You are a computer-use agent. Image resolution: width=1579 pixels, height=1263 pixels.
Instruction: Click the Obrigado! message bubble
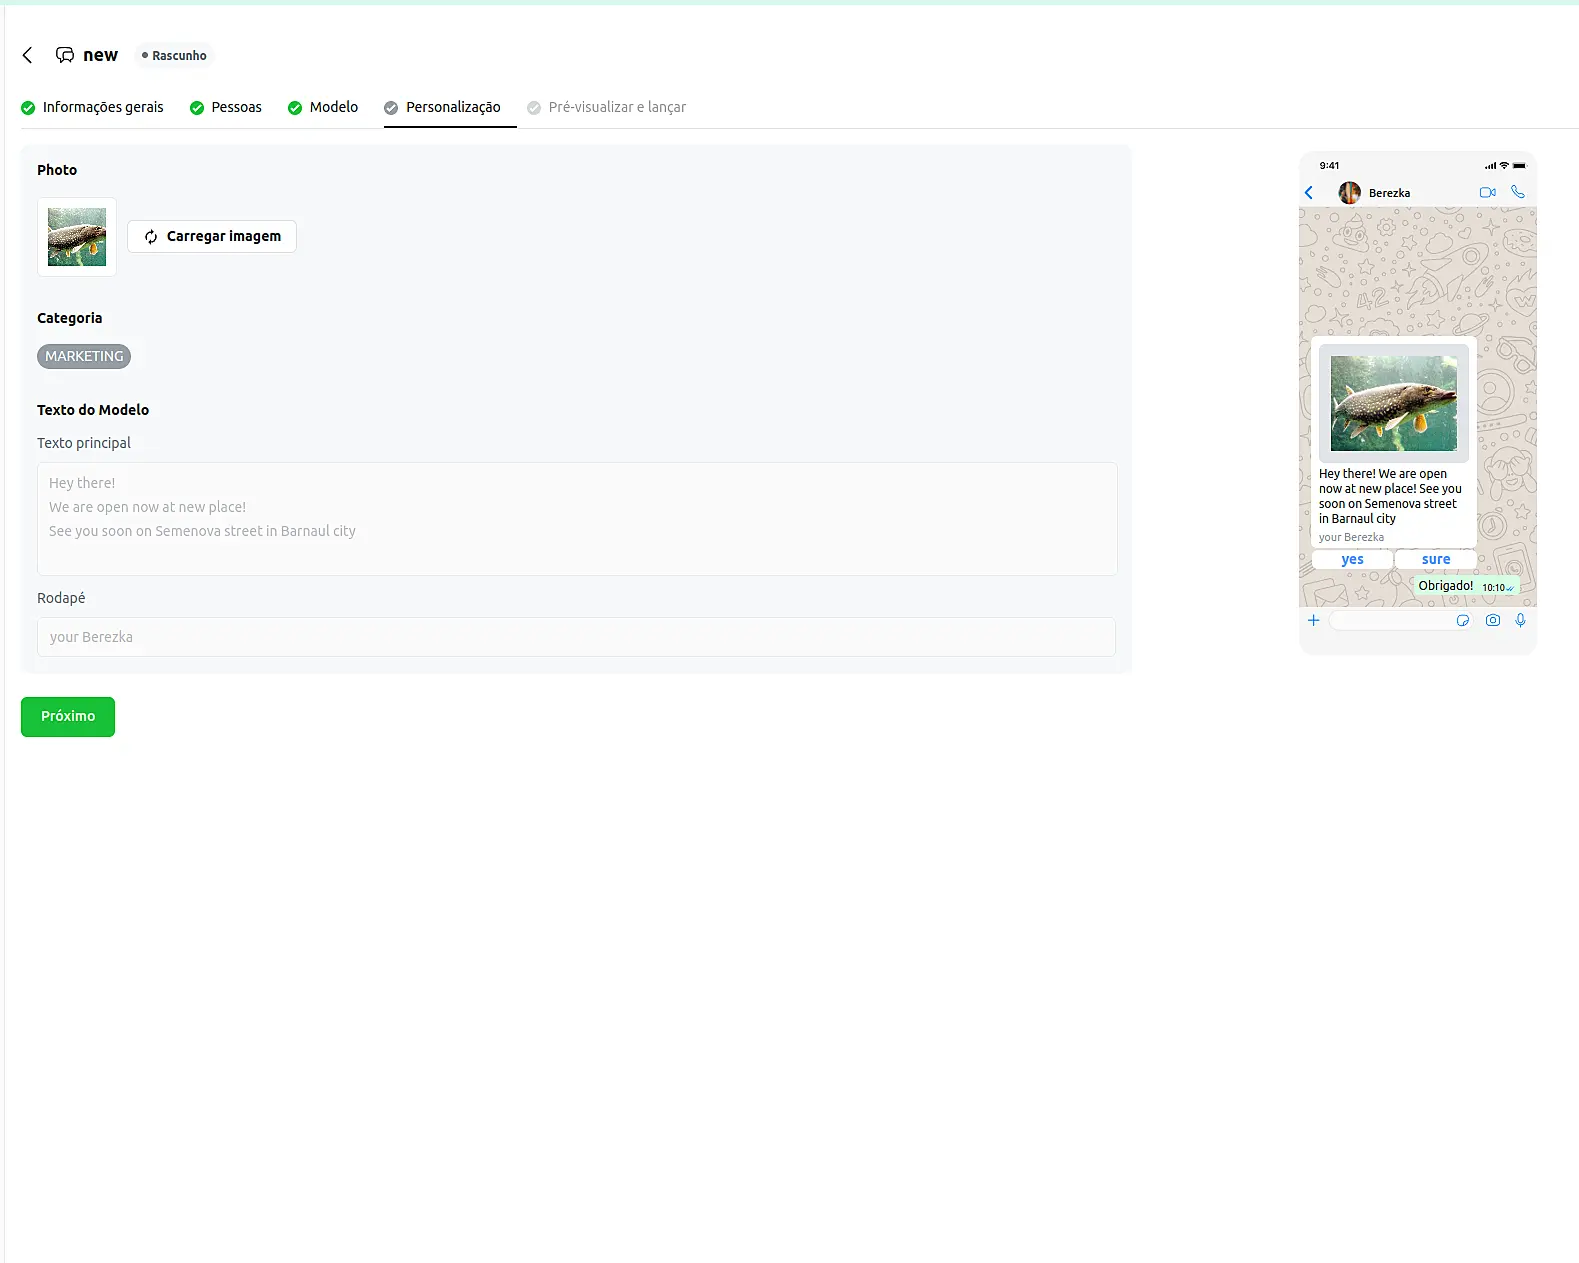(x=1466, y=586)
